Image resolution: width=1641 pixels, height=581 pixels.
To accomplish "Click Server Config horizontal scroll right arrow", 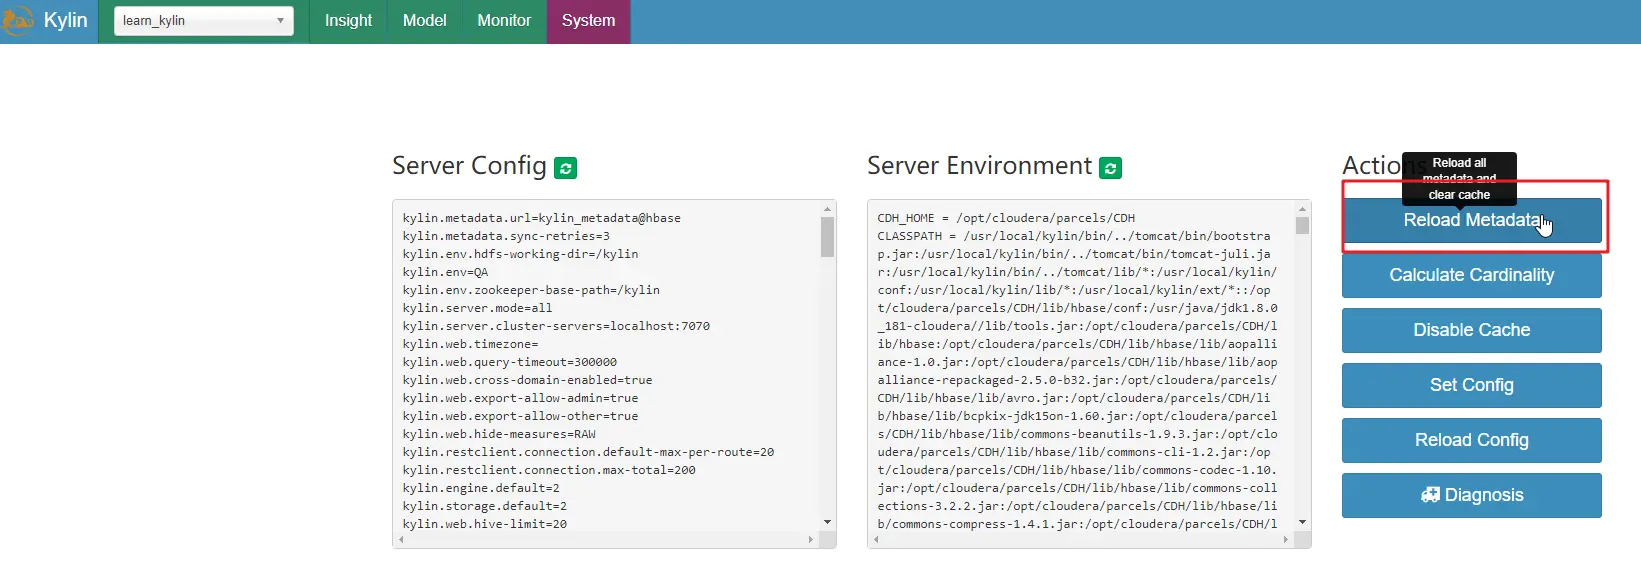I will [811, 540].
